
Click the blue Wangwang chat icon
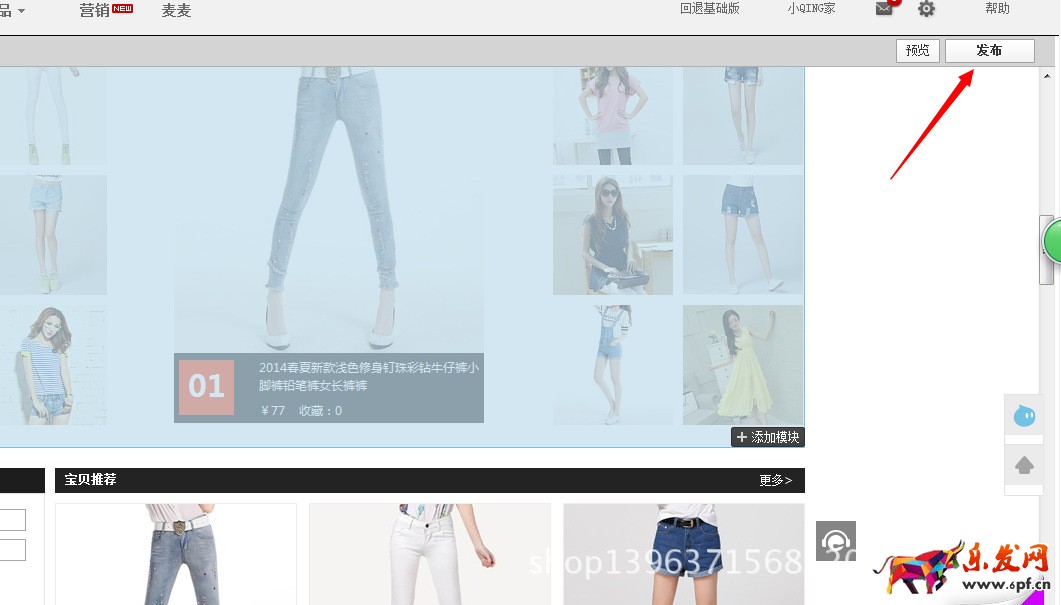point(1024,416)
